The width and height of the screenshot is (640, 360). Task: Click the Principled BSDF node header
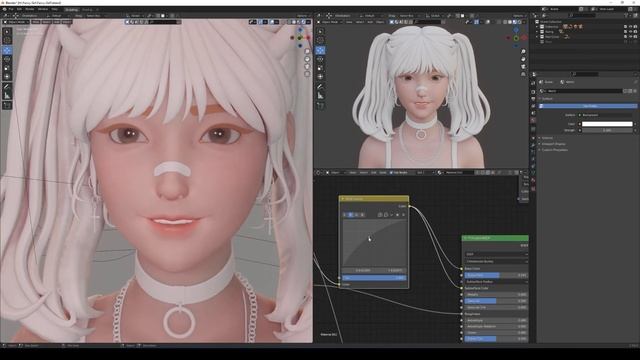[x=495, y=238]
